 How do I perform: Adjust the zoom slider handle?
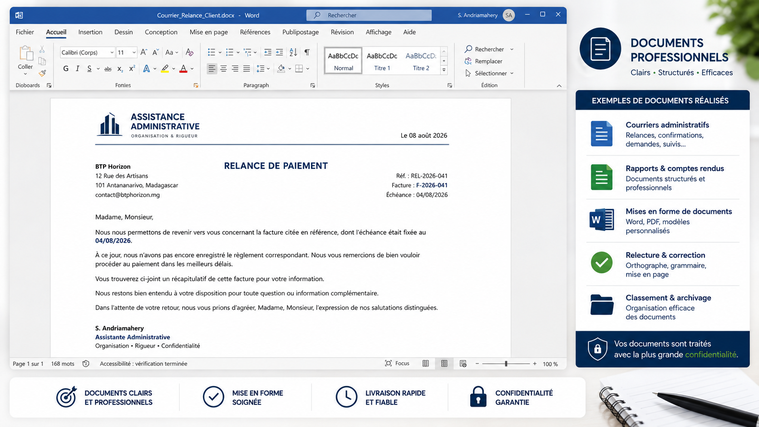(x=506, y=364)
